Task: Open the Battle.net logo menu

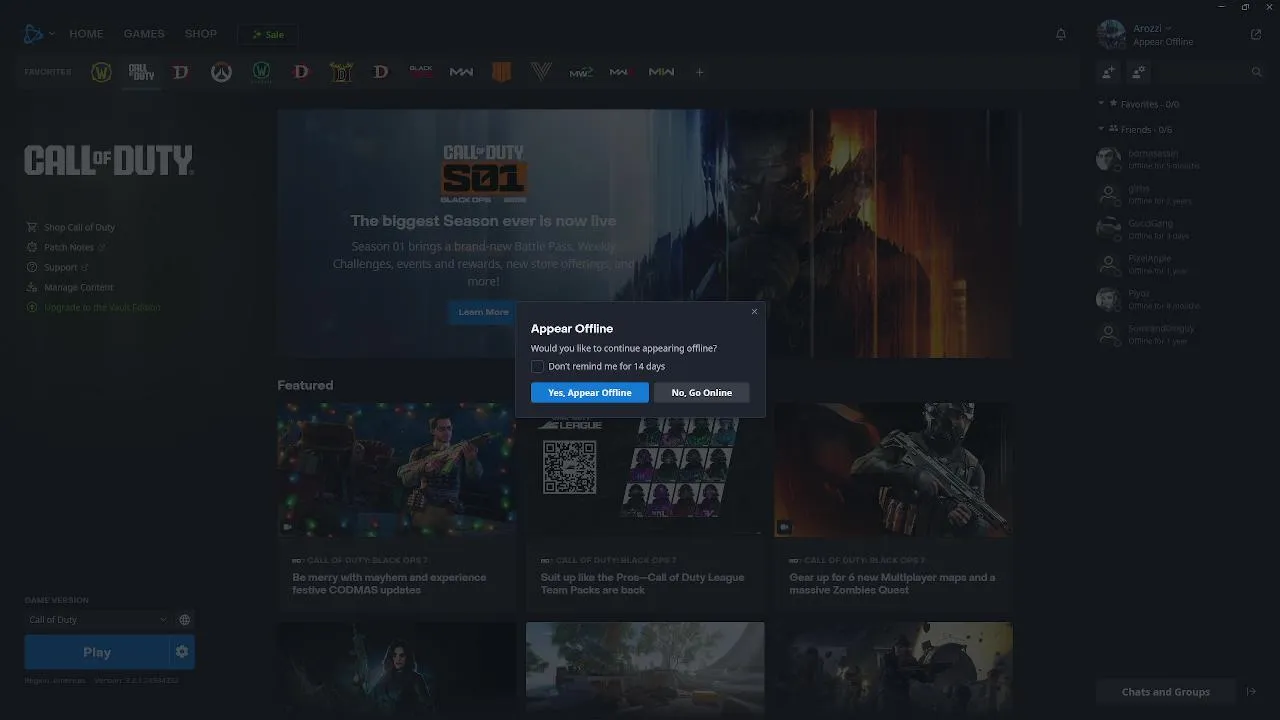Action: pos(39,34)
